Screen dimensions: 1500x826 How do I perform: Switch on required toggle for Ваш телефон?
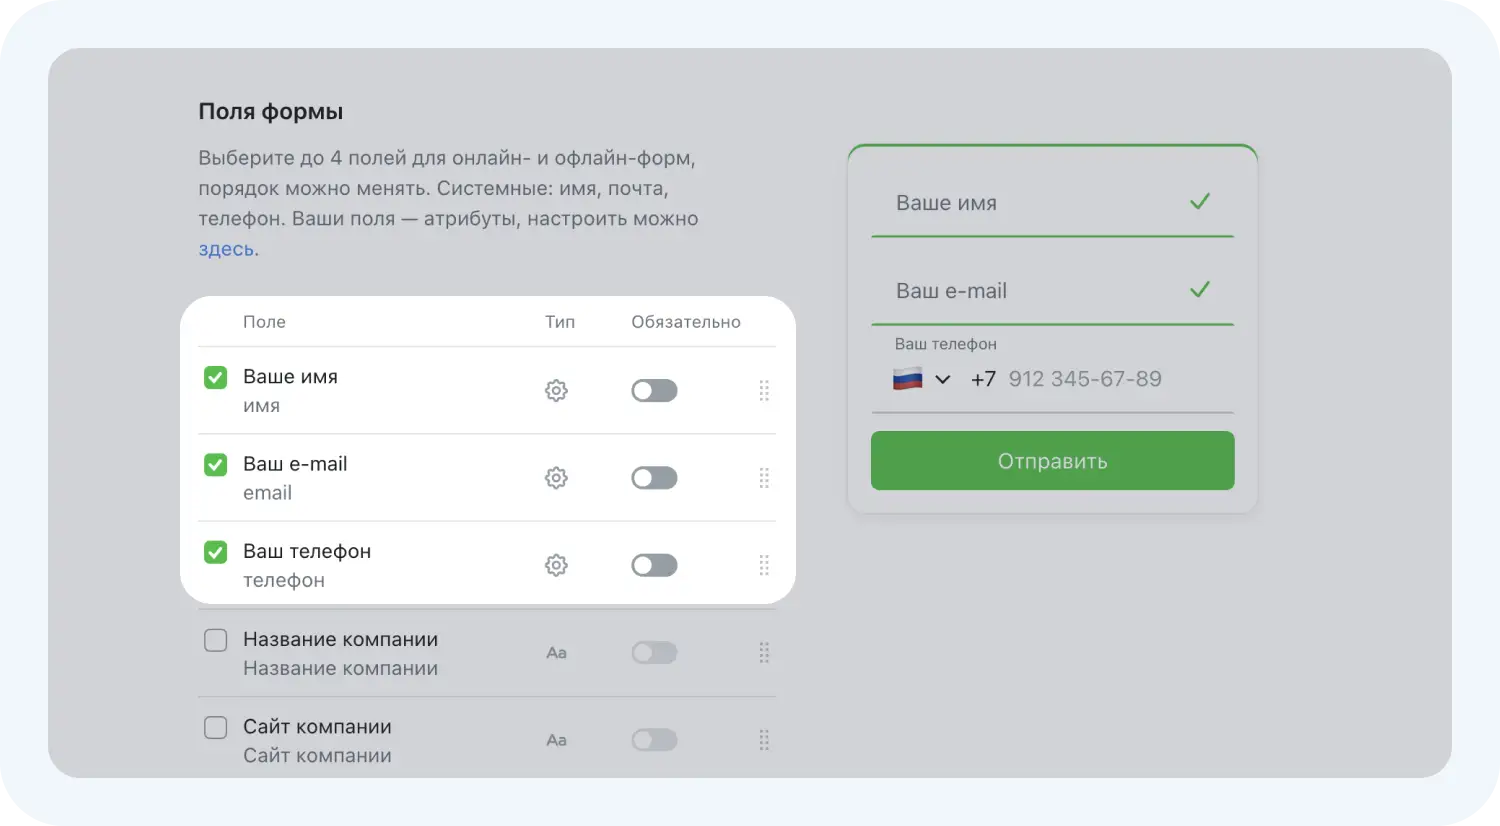tap(654, 565)
